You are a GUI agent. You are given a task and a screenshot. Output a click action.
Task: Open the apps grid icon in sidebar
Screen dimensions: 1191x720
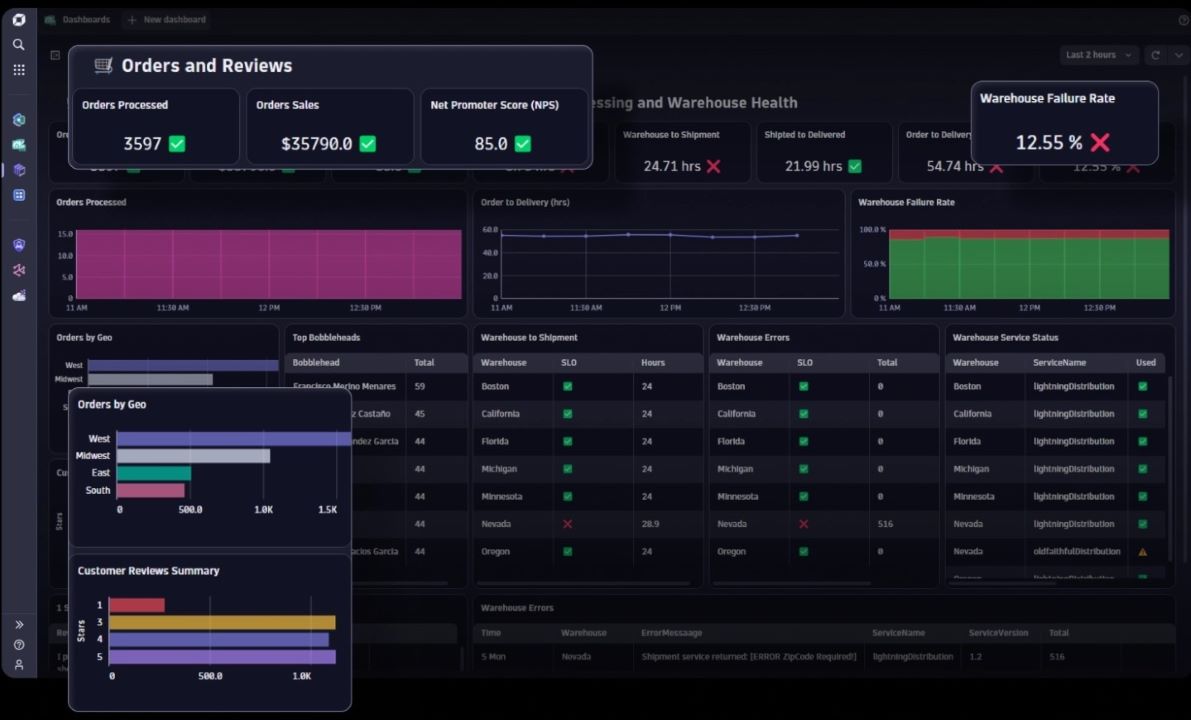18,69
